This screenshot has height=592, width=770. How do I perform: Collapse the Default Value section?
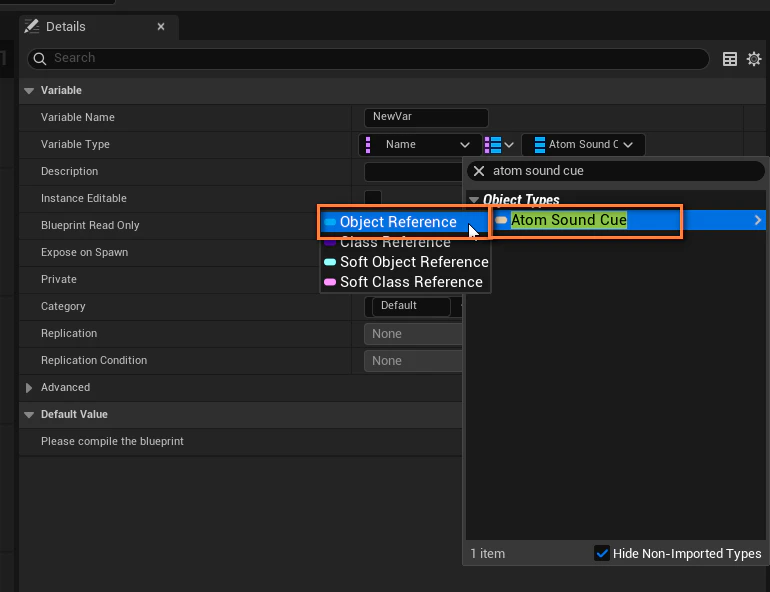29,415
